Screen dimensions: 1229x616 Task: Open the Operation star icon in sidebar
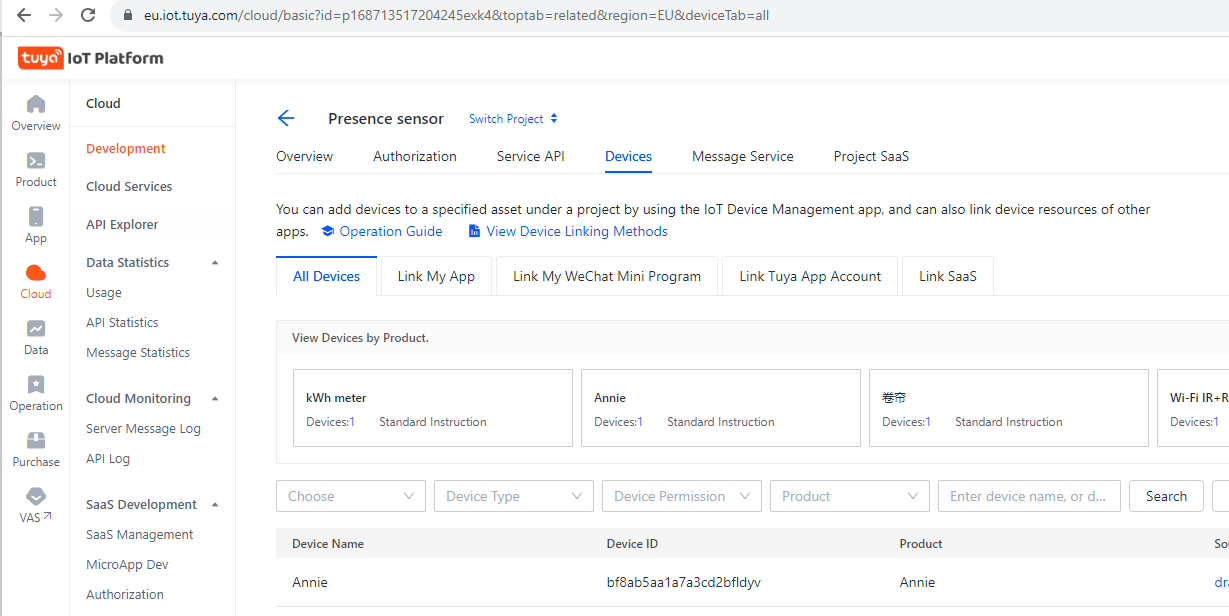point(36,384)
